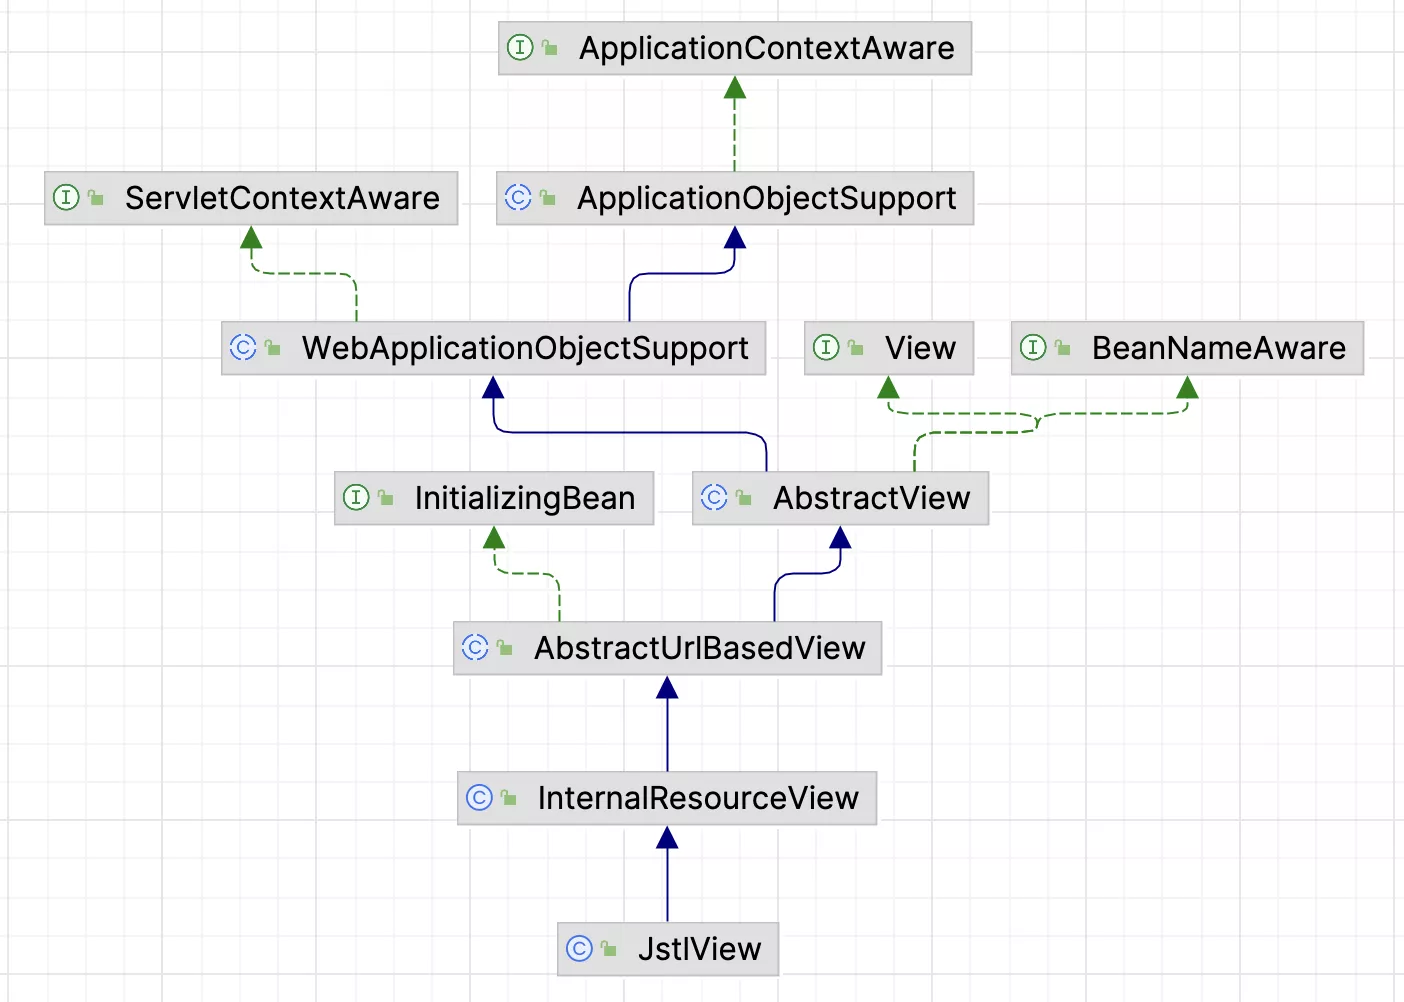This screenshot has width=1404, height=1002.
Task: Click the lock icon beside AbstractView
Action: (x=744, y=497)
